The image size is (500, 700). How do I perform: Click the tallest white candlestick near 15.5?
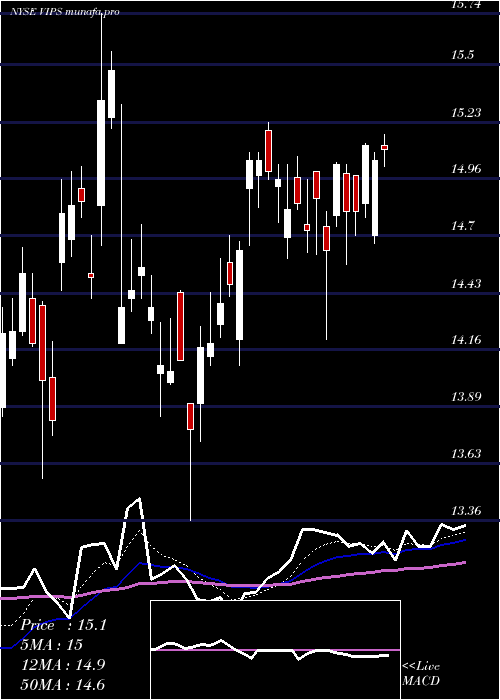click(101, 153)
